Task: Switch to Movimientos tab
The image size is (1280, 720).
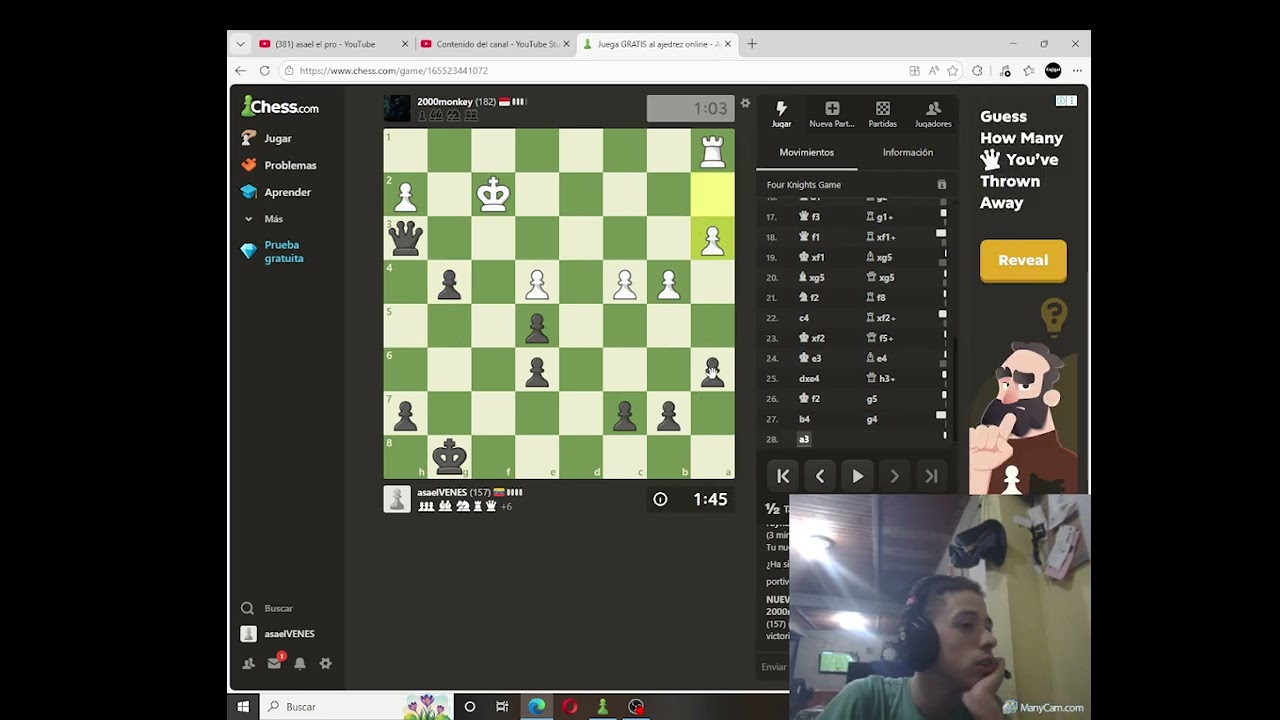Action: click(x=806, y=153)
